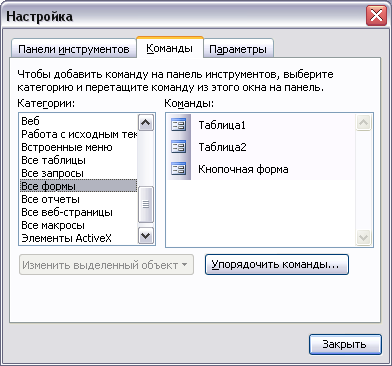This screenshot has height=366, width=392.
Task: Close the Настройка dialog with X
Action: click(x=376, y=16)
